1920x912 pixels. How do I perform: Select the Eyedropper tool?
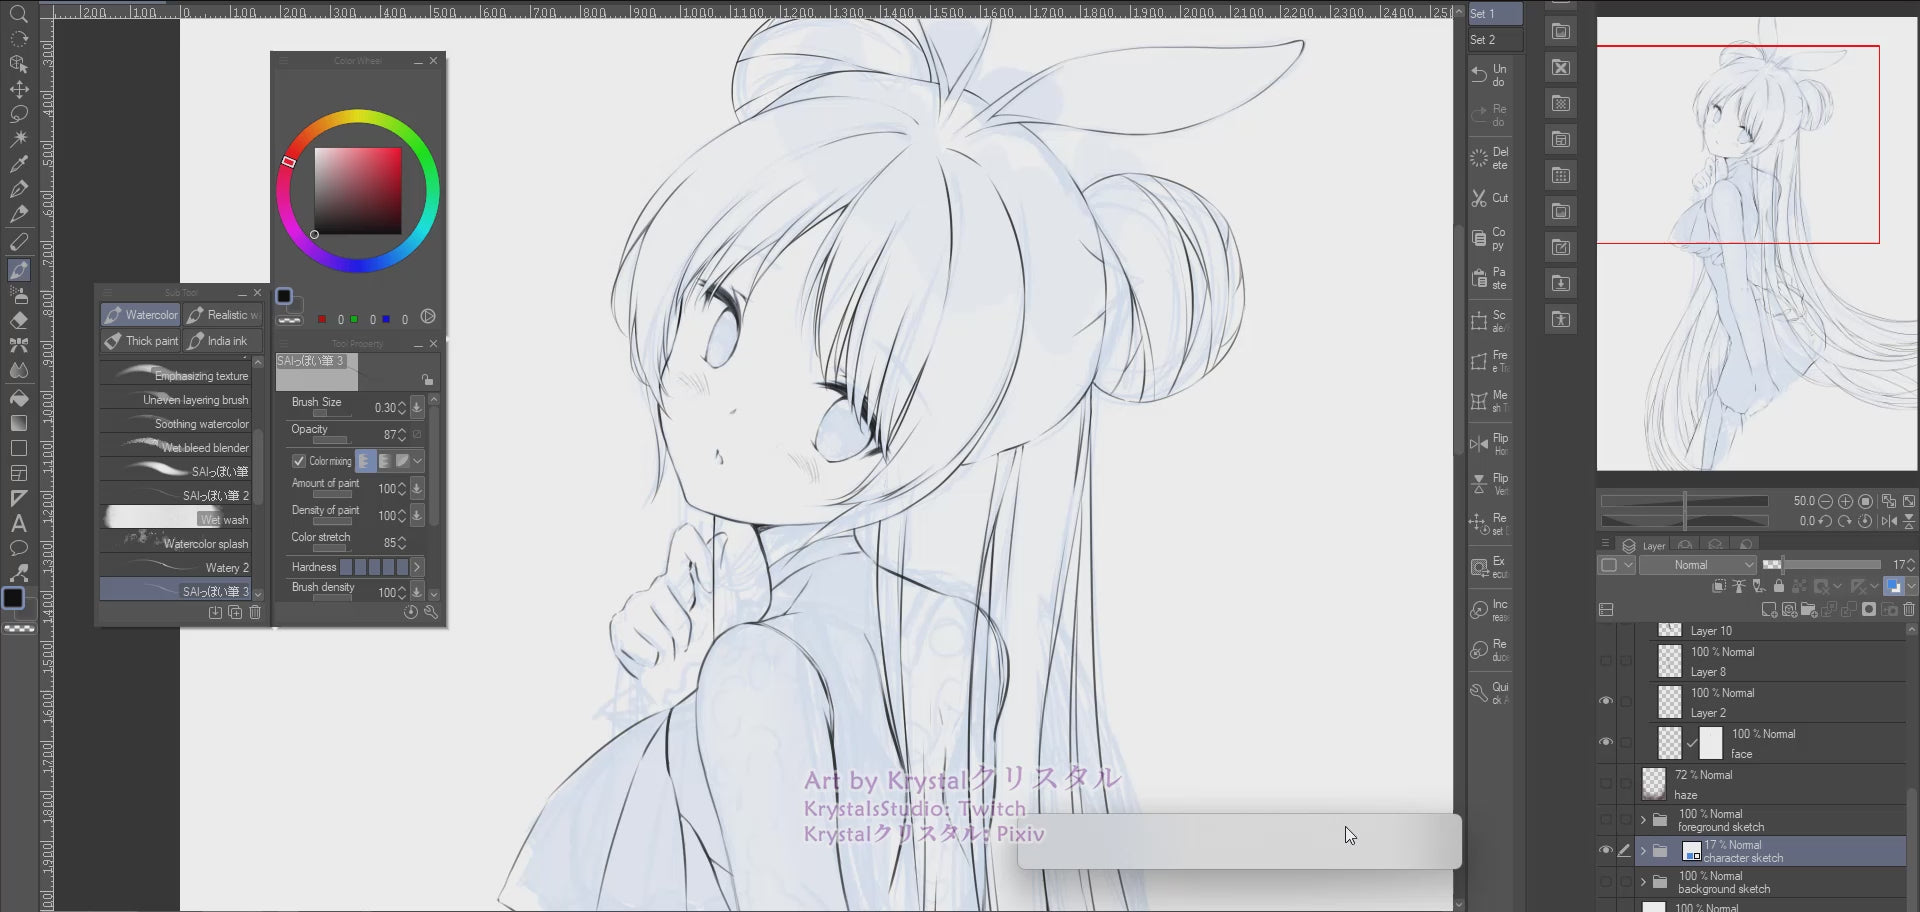[18, 164]
